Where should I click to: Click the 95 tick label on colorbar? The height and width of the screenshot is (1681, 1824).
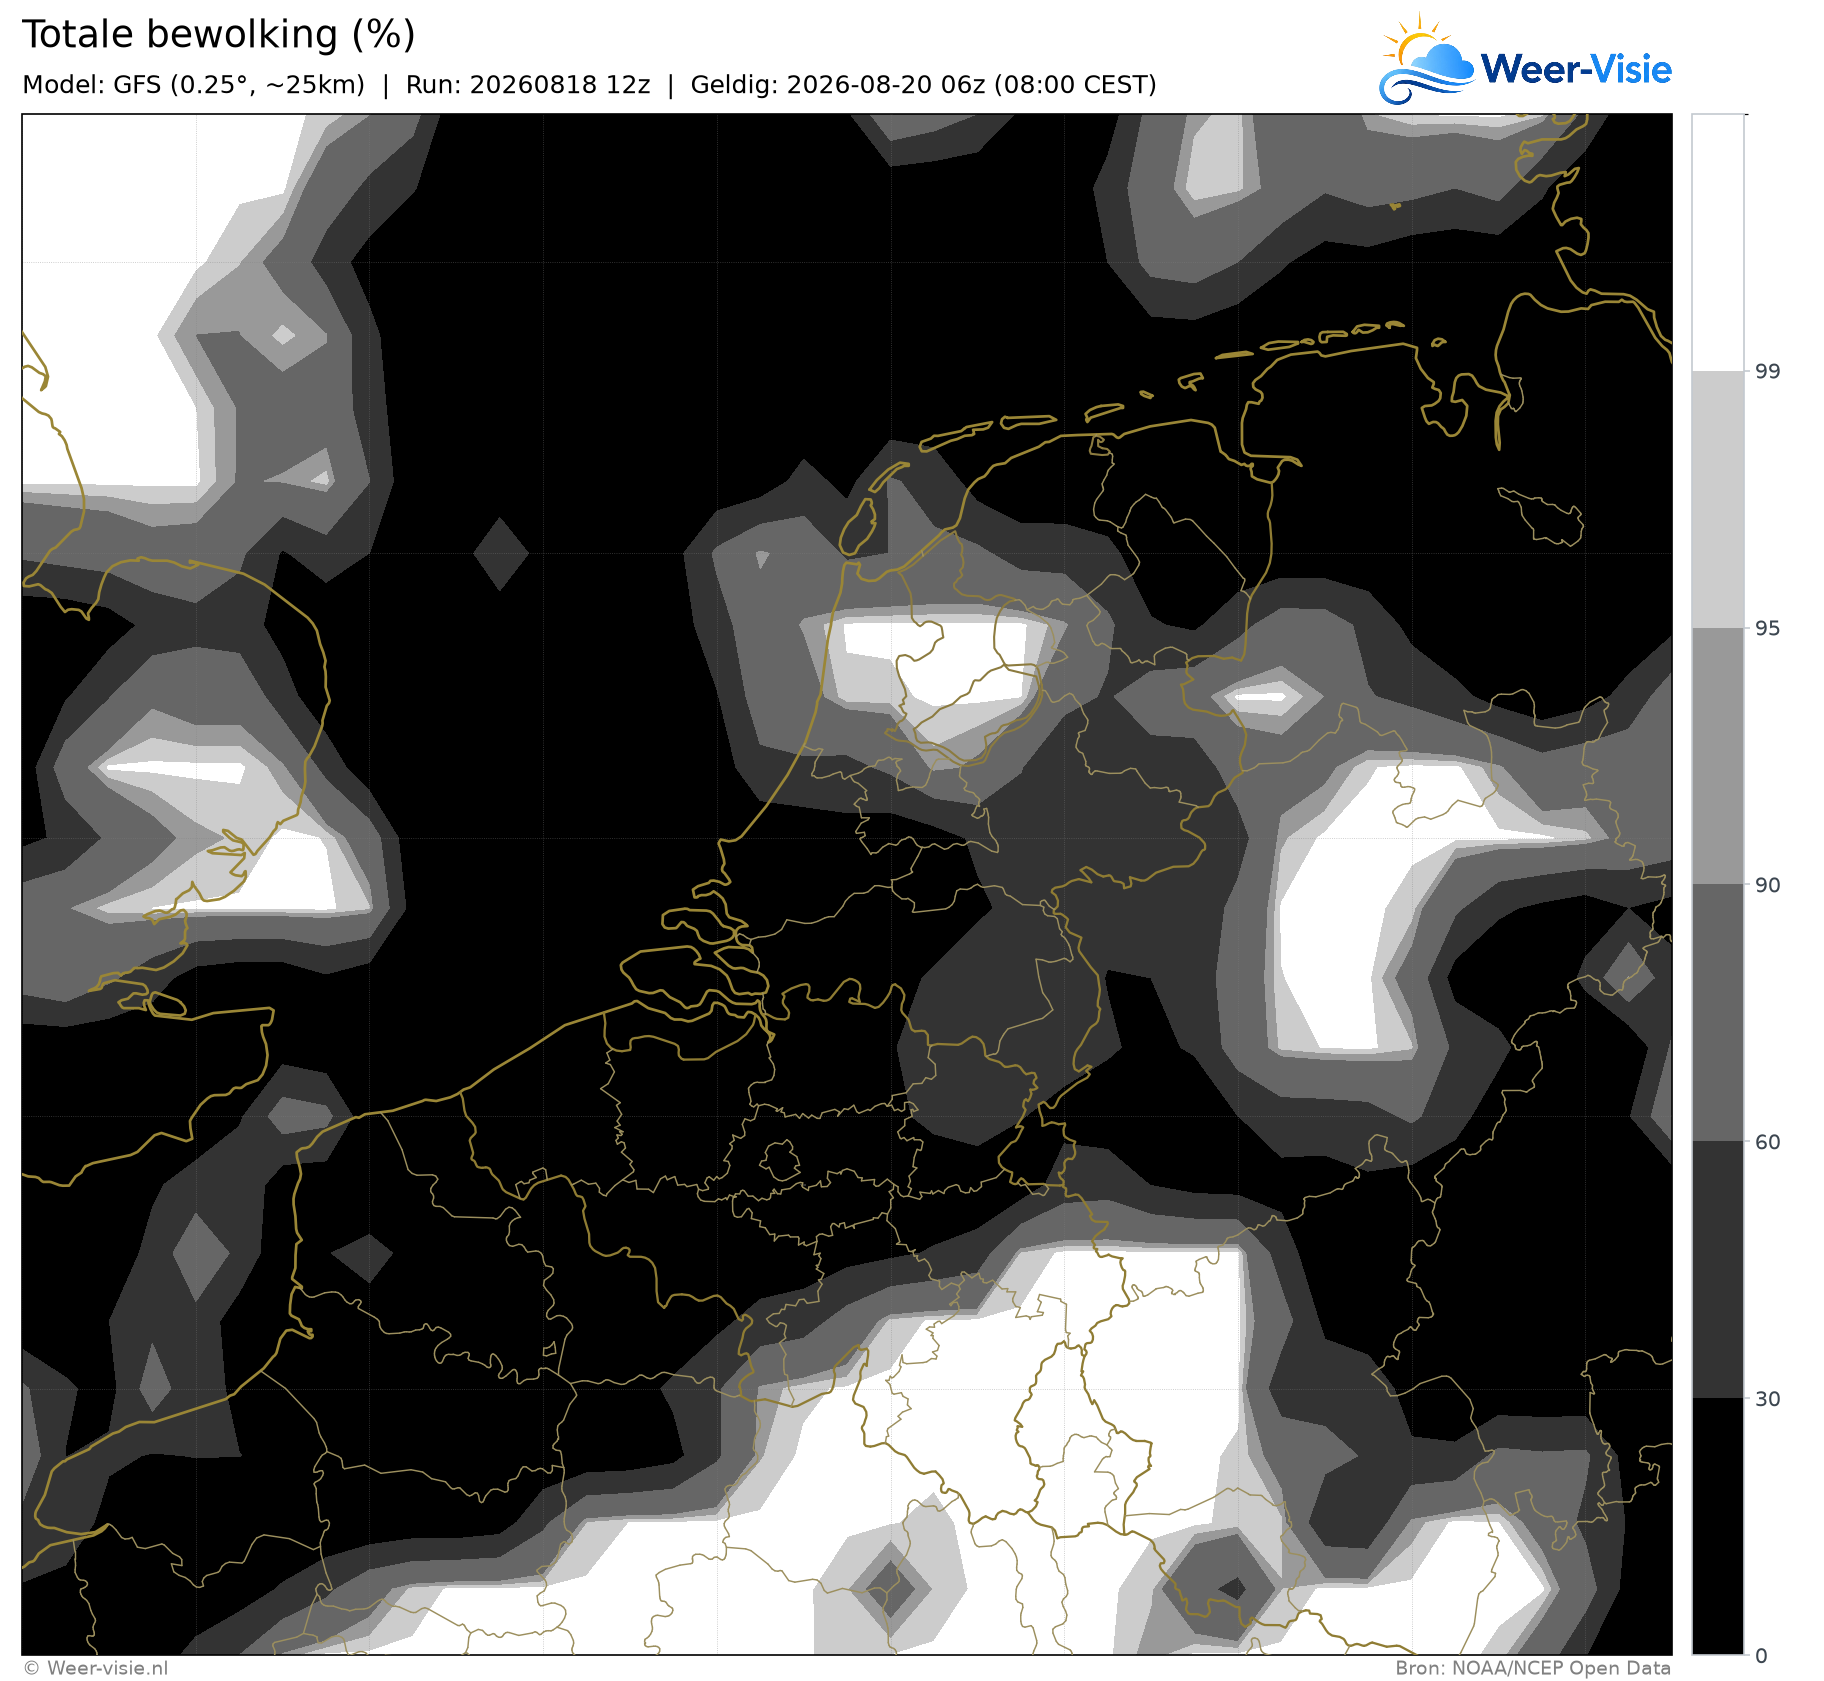point(1767,628)
